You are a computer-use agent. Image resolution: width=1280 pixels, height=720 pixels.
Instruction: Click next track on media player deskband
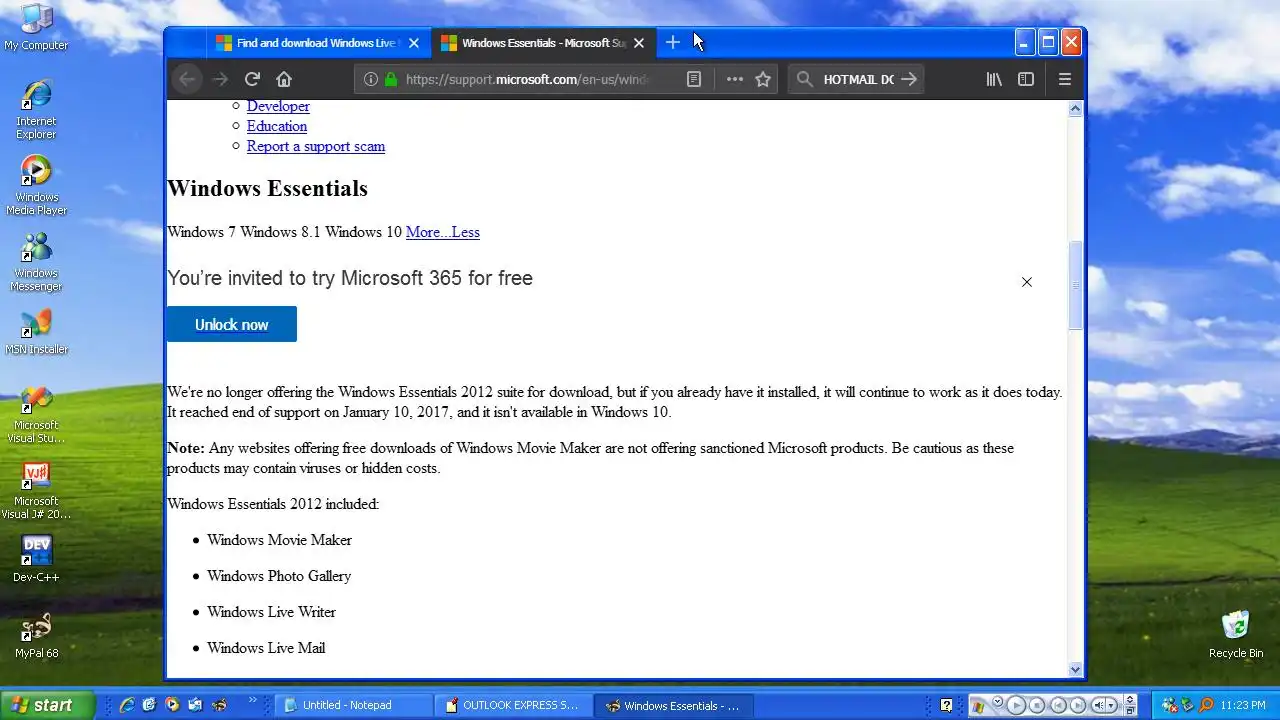point(1078,705)
